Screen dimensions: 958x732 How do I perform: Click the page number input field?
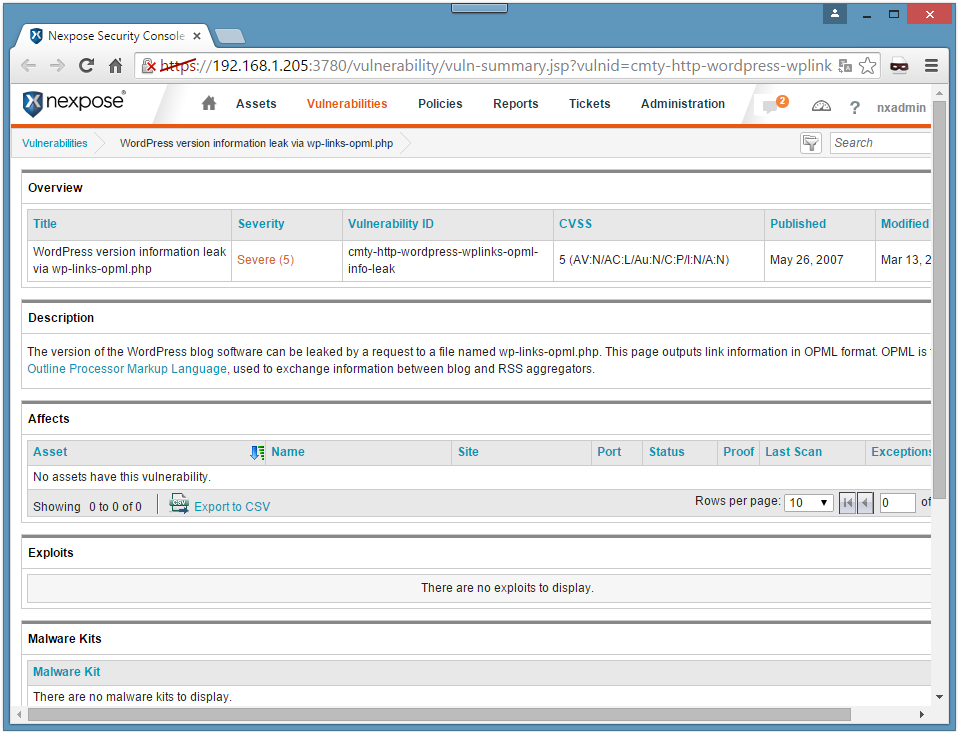(x=898, y=503)
